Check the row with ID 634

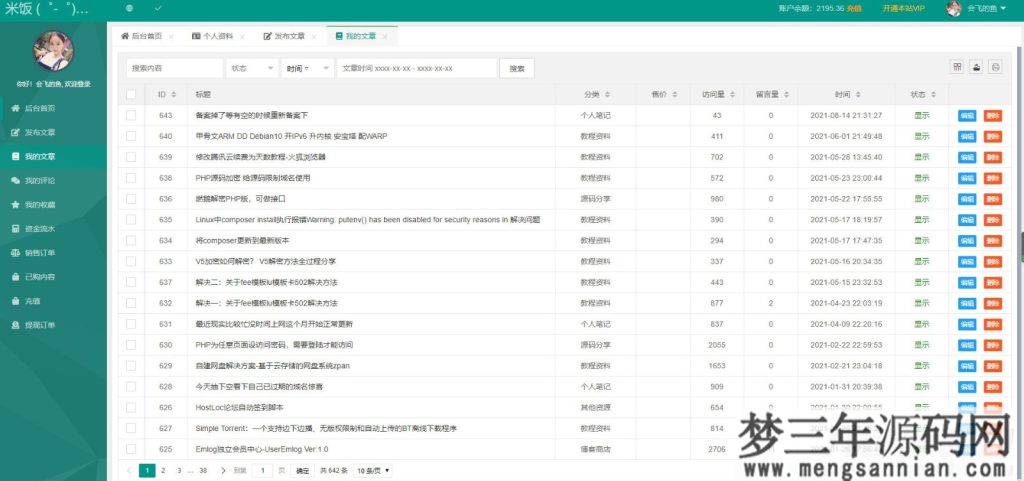click(131, 241)
